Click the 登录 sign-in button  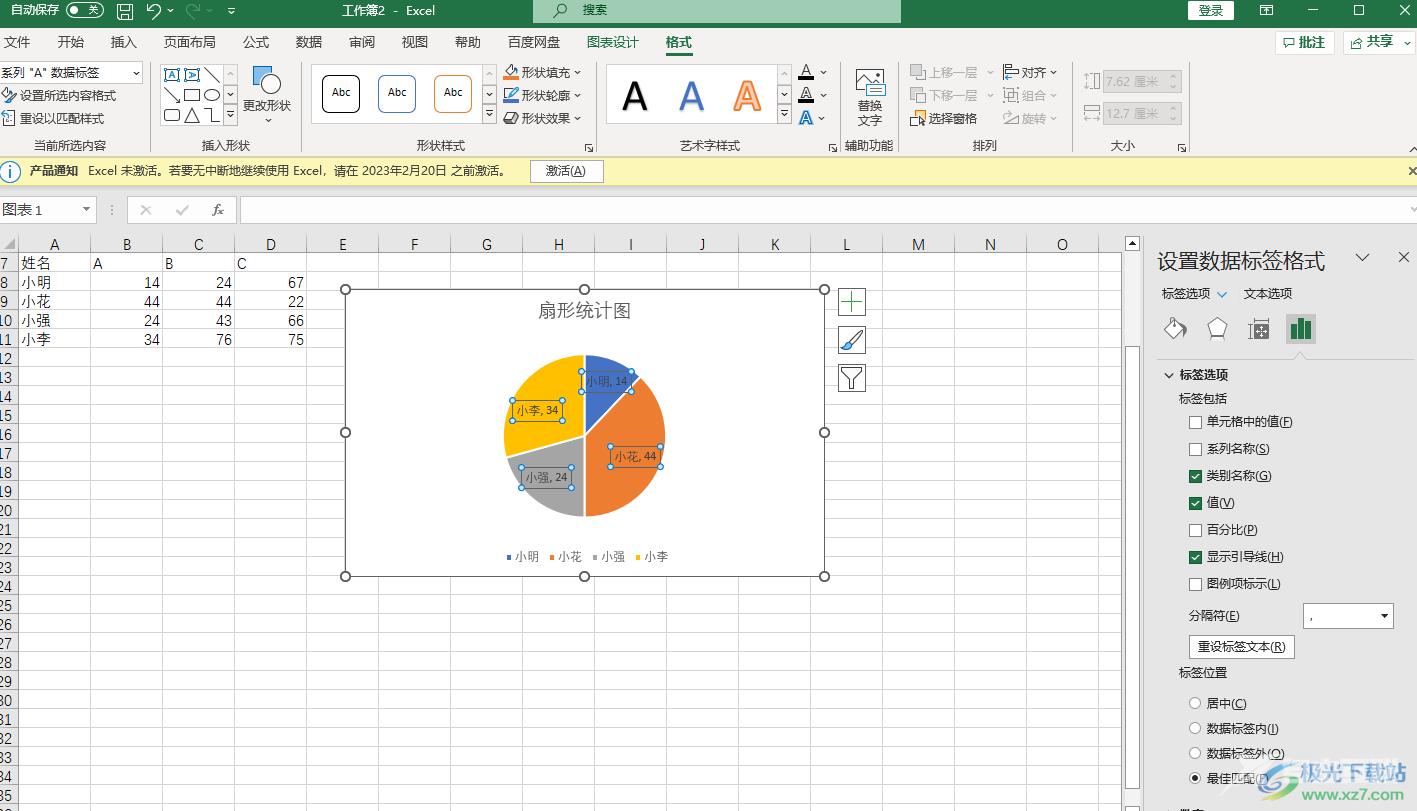click(1211, 10)
